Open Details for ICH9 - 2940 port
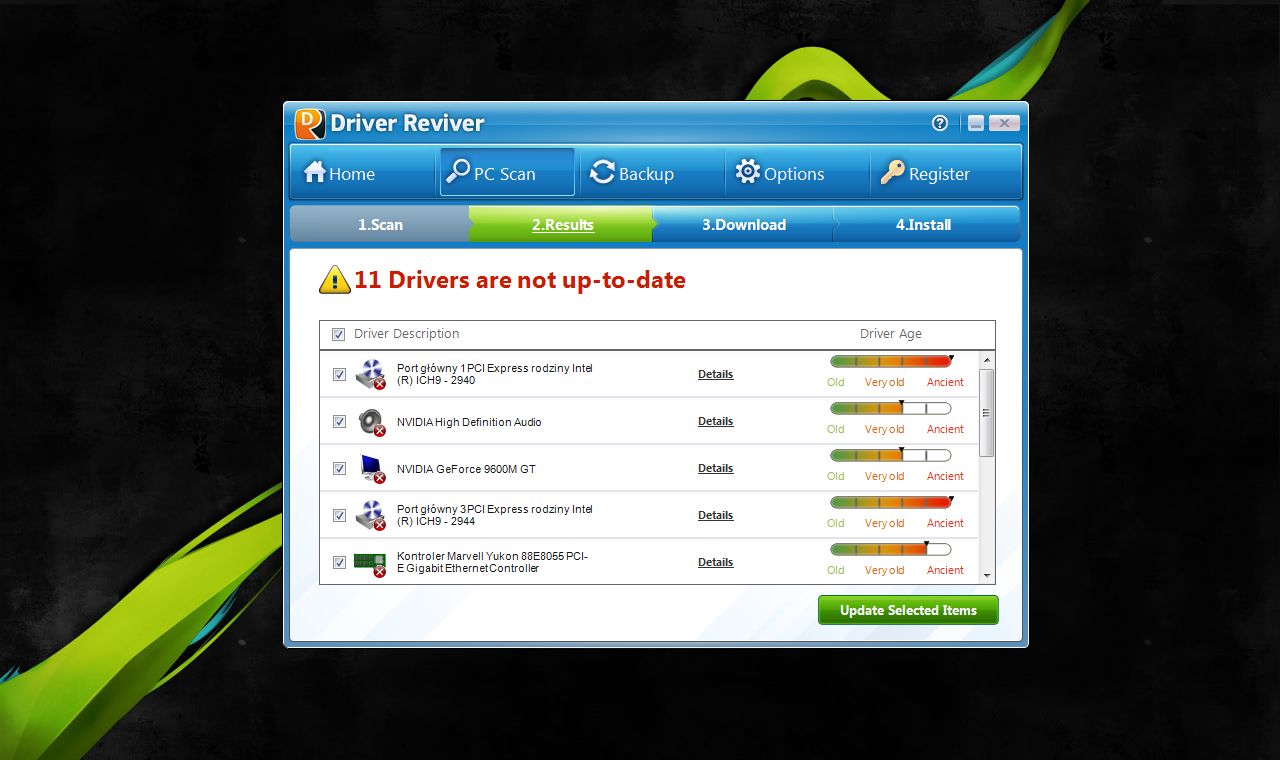This screenshot has width=1280, height=760. click(715, 374)
